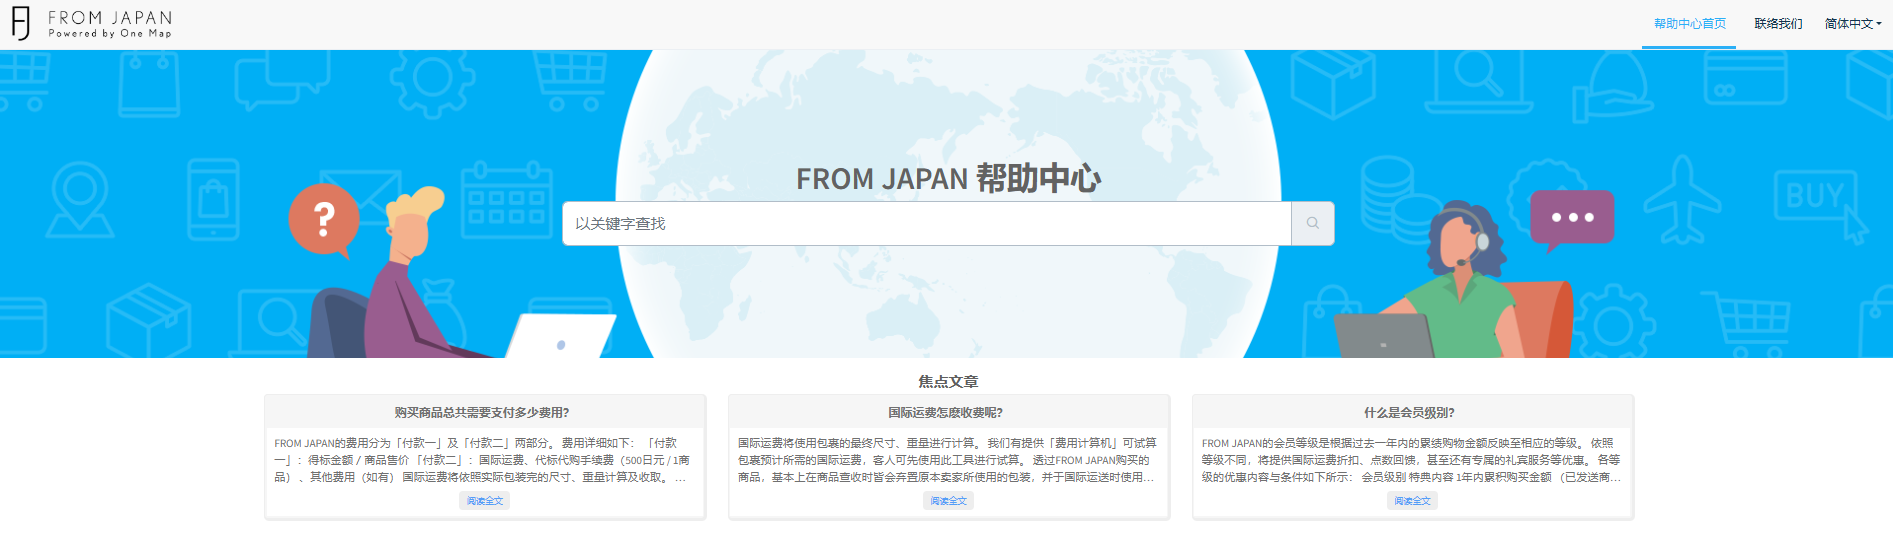The image size is (1893, 553).
Task: Click the airplane icon in banner background
Action: tap(1684, 200)
